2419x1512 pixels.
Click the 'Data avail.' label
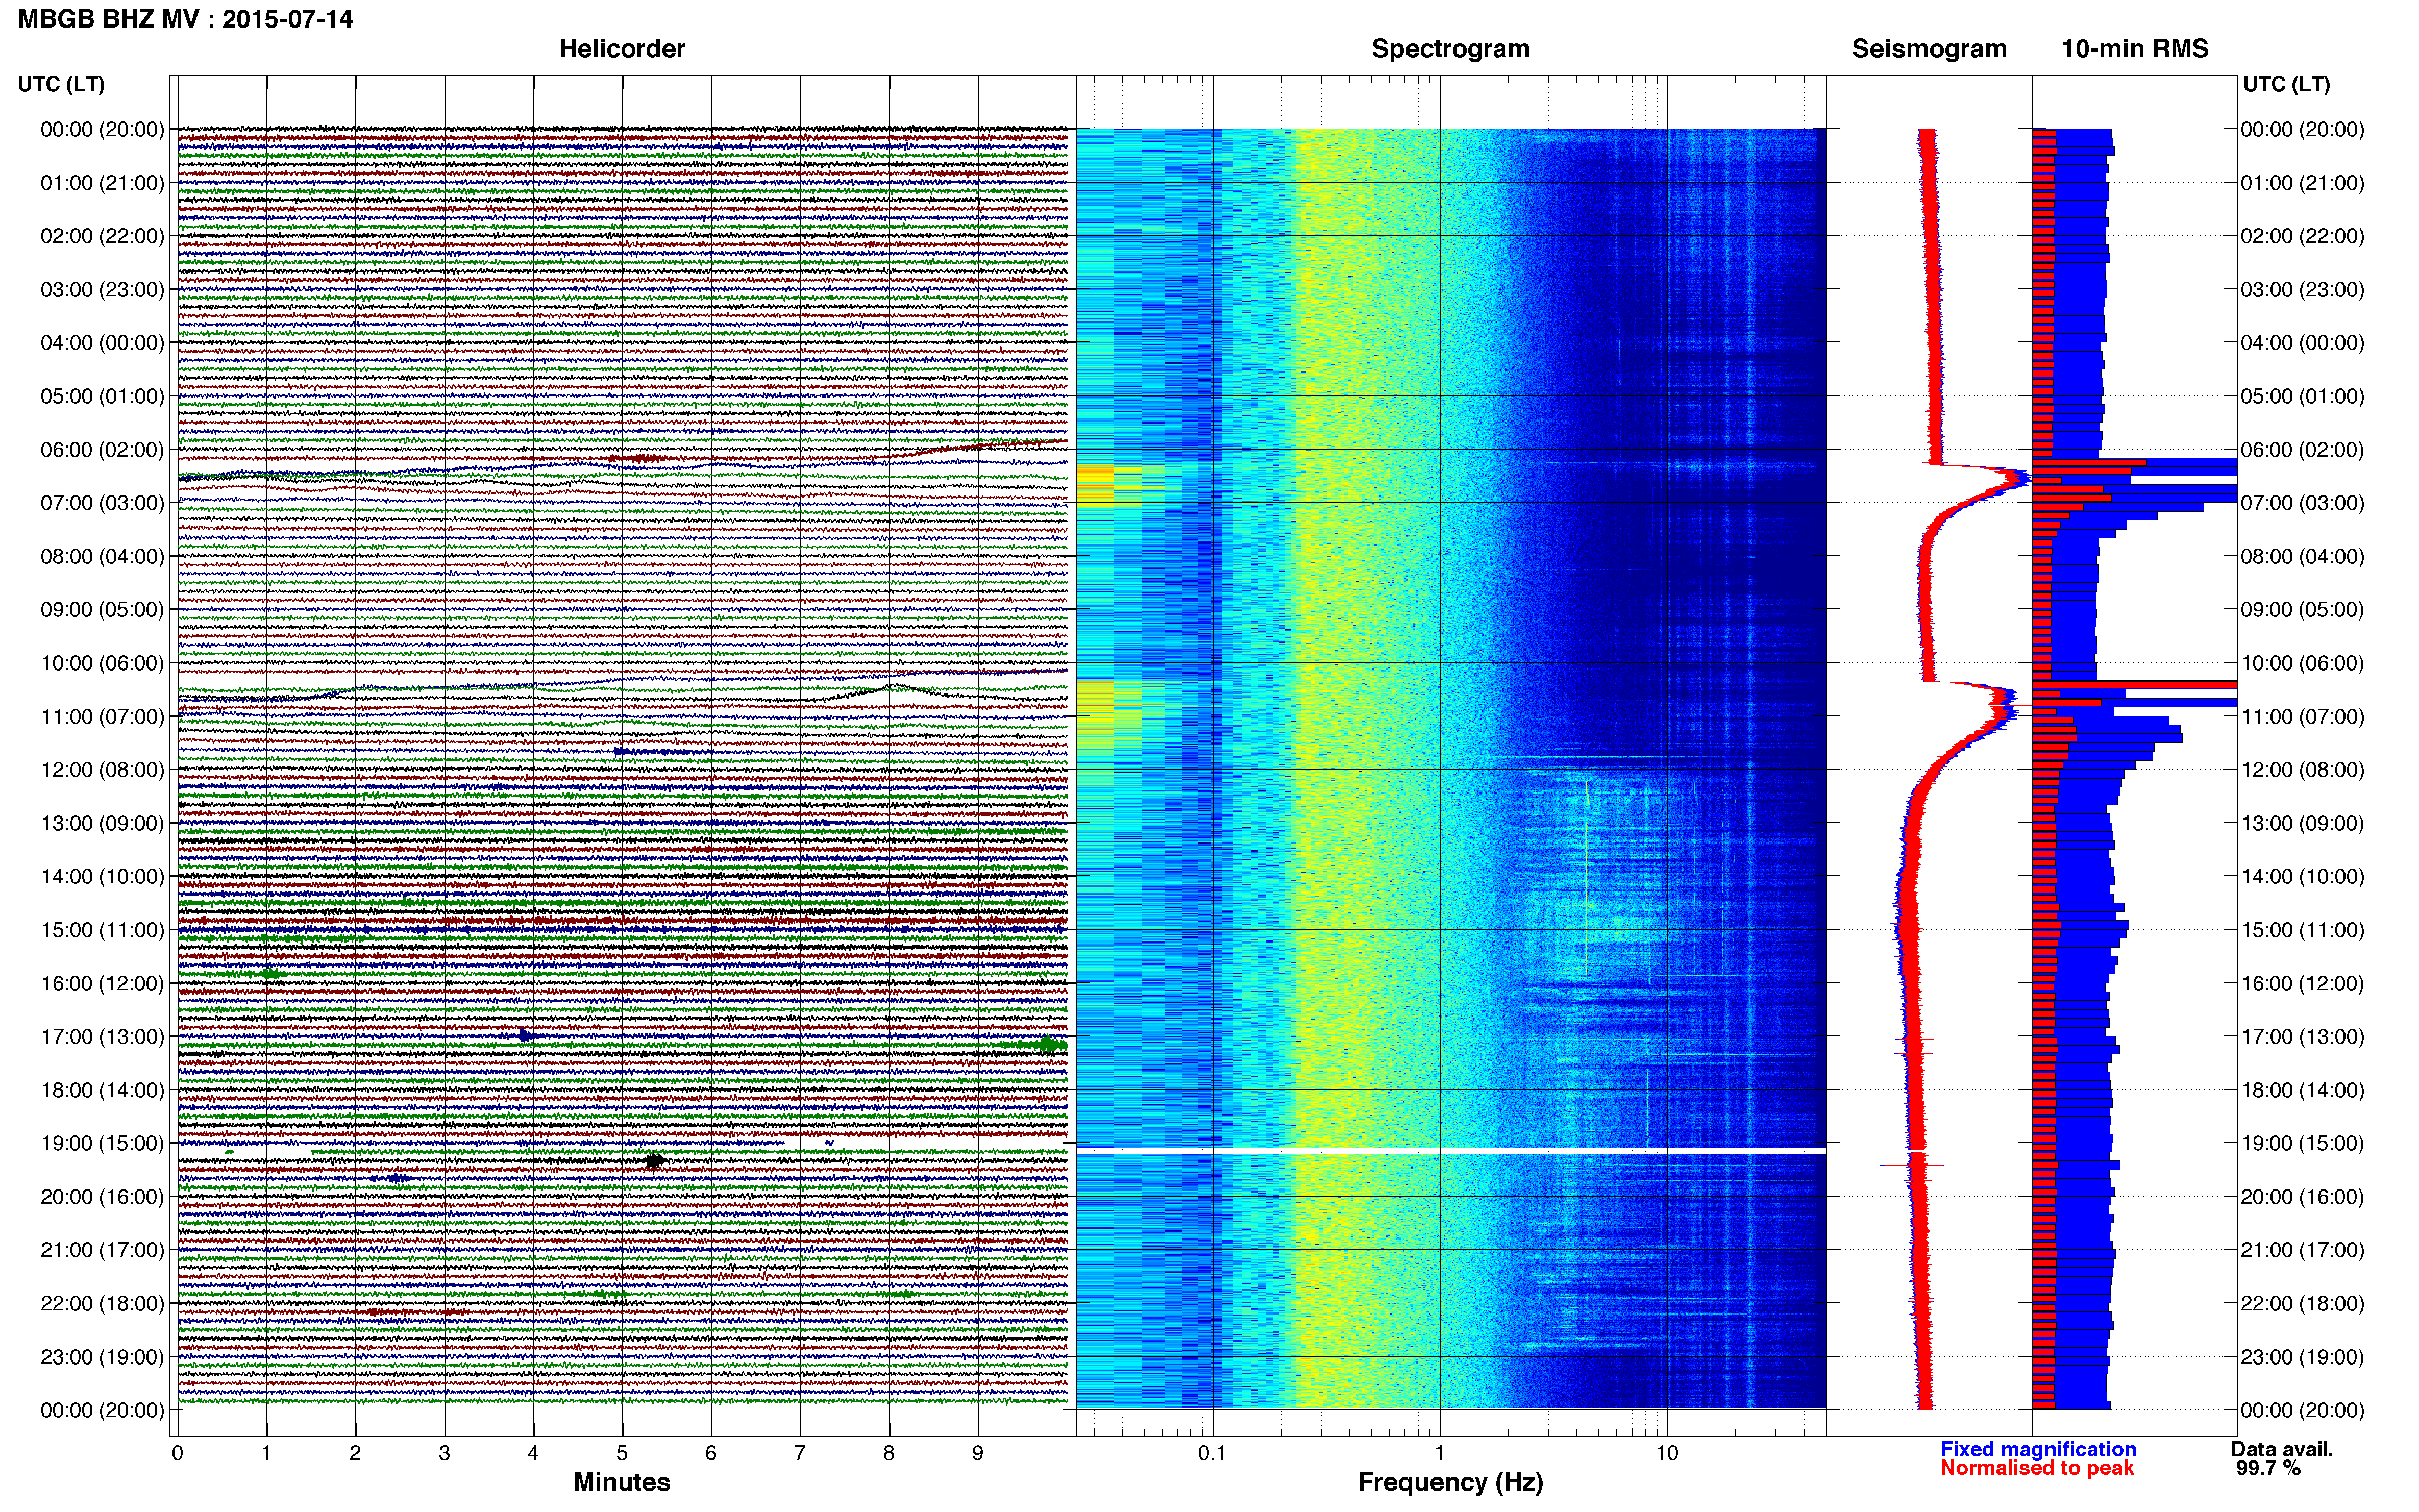tap(2282, 1449)
